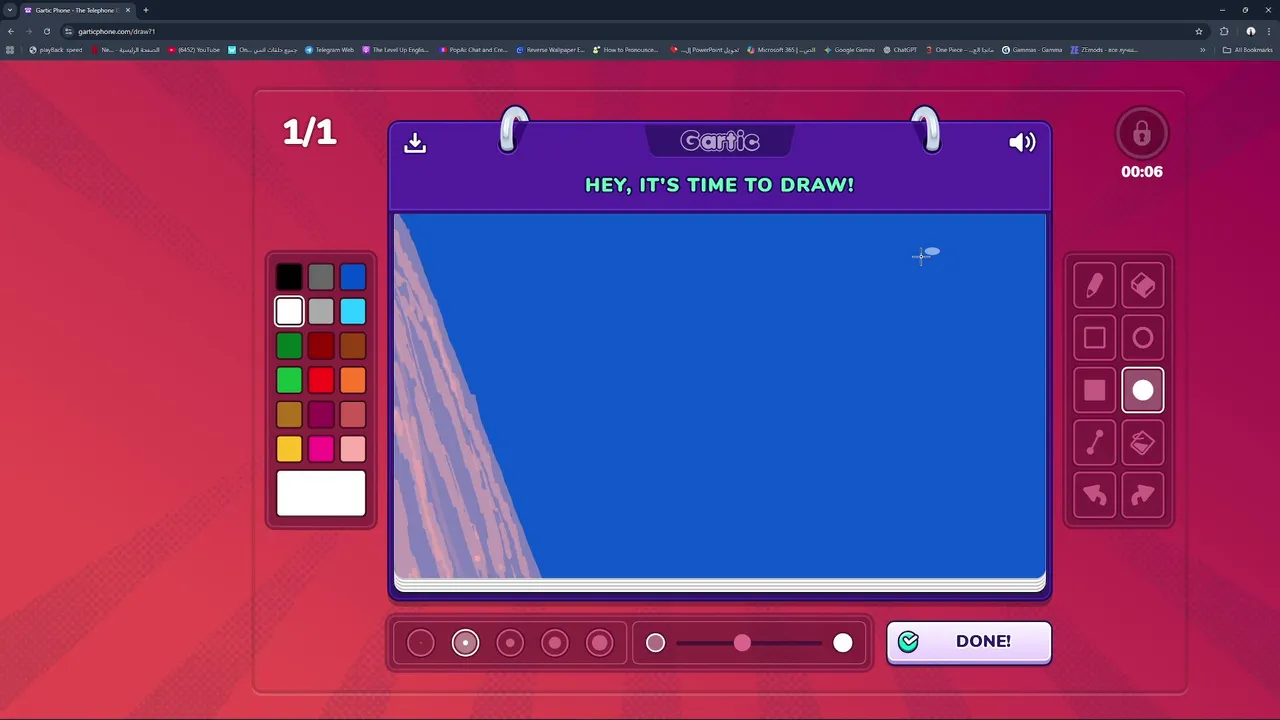Open the browser extensions menu
The image size is (1280, 720).
(x=1224, y=31)
